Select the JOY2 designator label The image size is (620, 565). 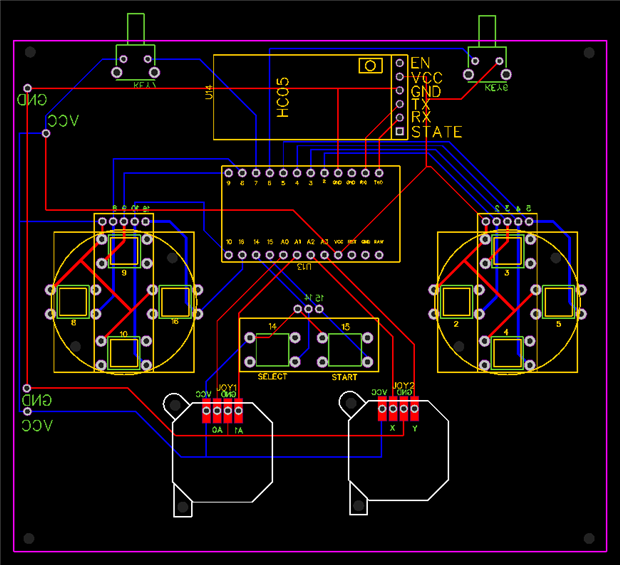click(404, 385)
